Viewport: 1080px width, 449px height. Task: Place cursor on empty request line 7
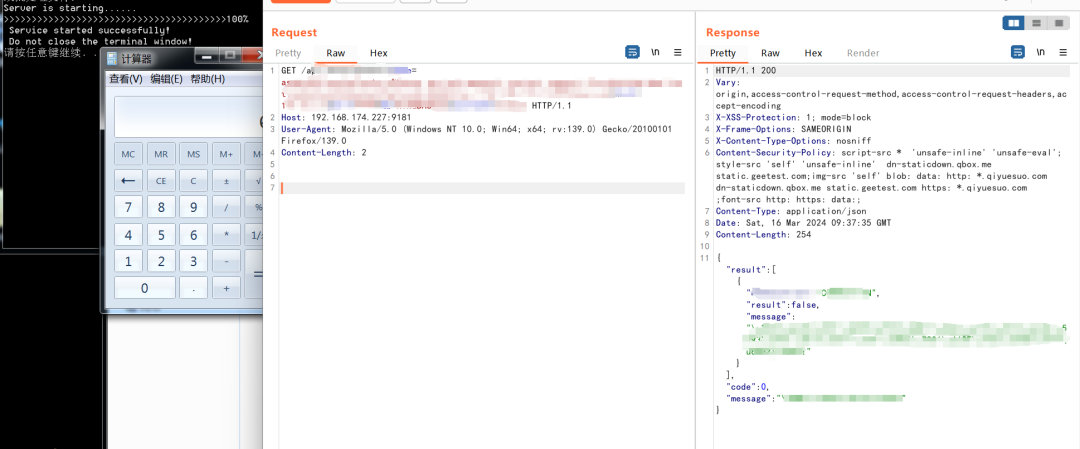coord(483,188)
